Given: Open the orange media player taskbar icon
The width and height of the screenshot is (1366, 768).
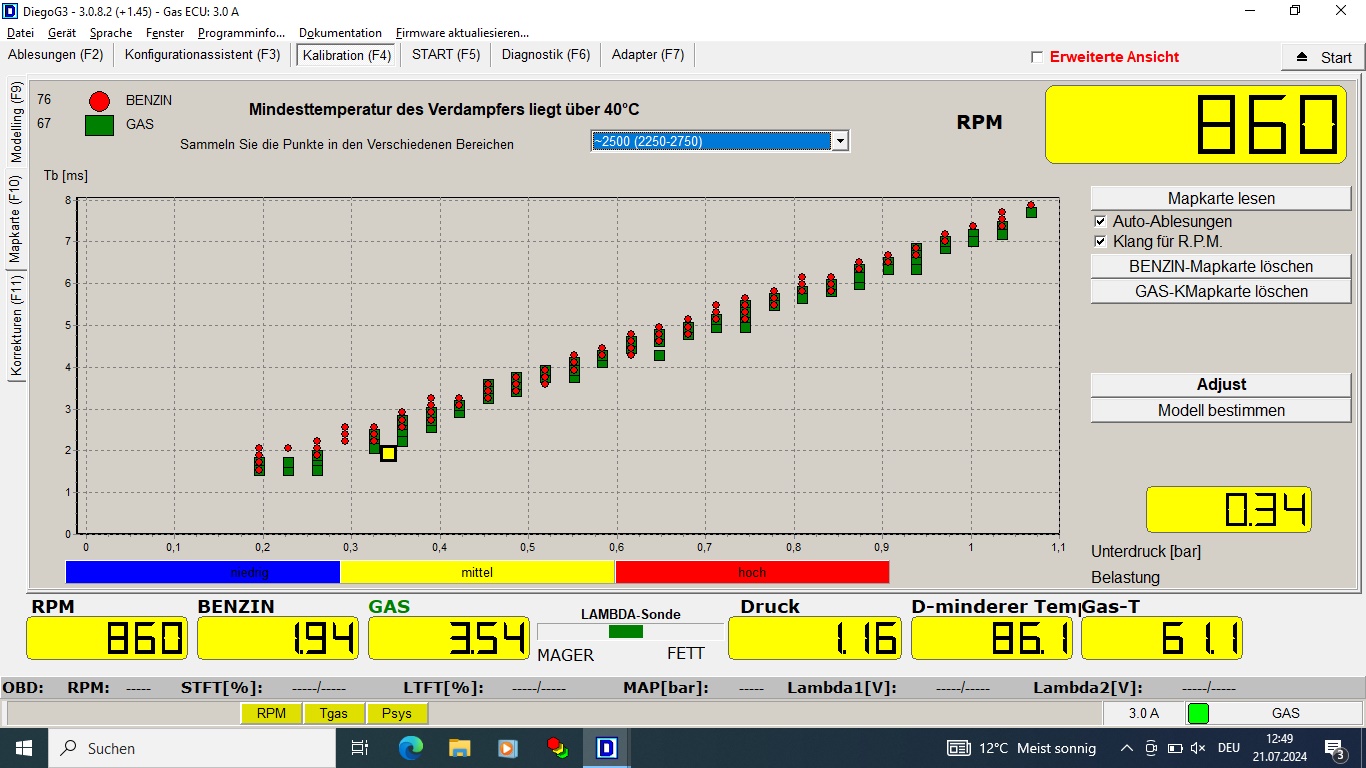Looking at the screenshot, I should pyautogui.click(x=508, y=748).
